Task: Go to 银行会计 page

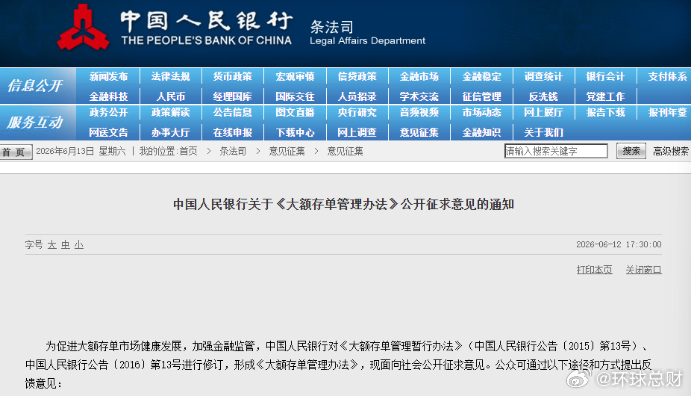Action: (x=606, y=77)
